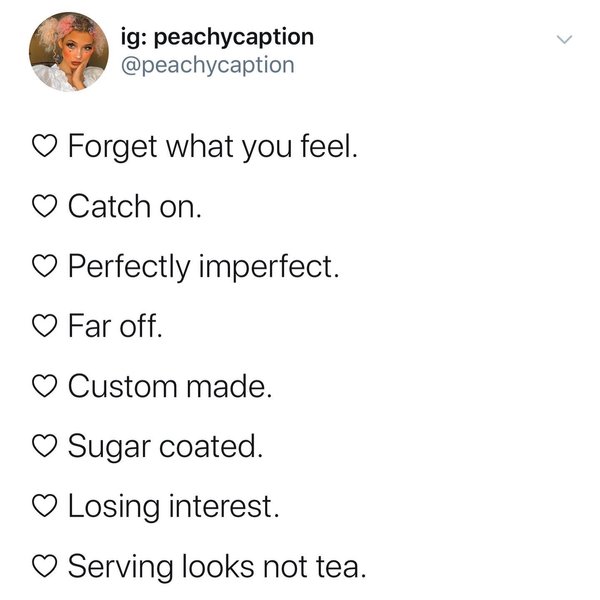Click the heart beside "Sugar coated."
Viewport: 600px width, 600px height.
click(46, 447)
